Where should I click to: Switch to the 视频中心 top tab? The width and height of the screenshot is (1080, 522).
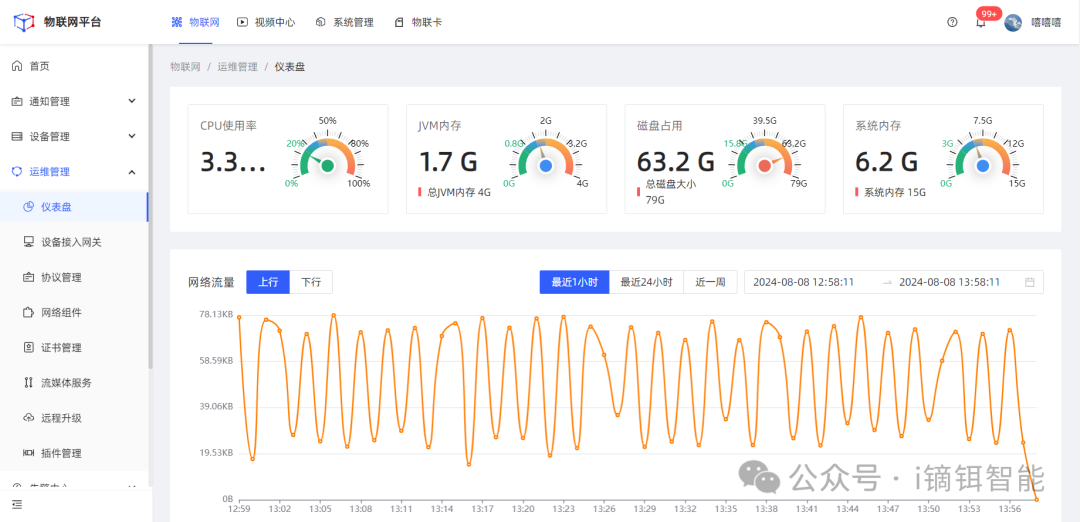pyautogui.click(x=266, y=22)
